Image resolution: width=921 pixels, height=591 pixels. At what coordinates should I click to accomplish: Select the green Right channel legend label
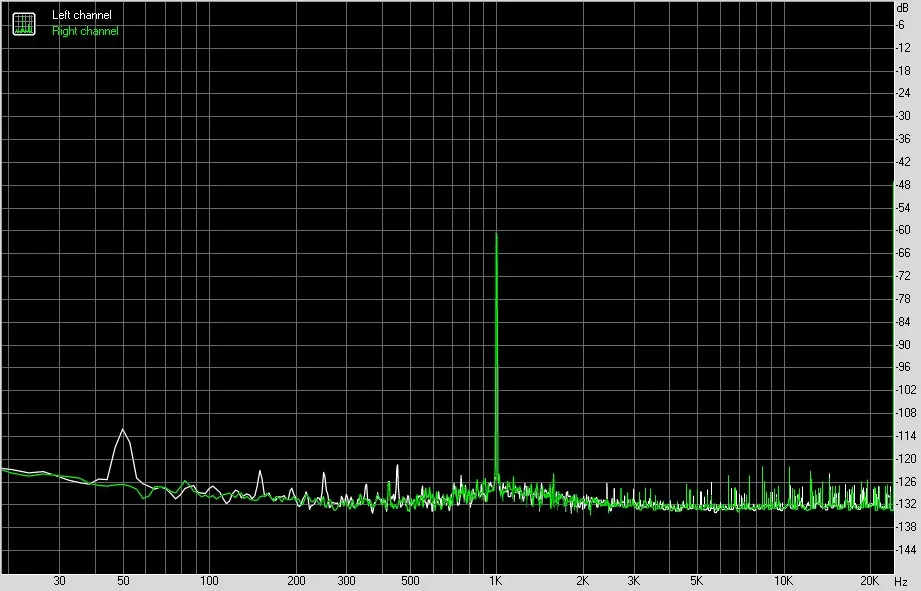tap(85, 31)
